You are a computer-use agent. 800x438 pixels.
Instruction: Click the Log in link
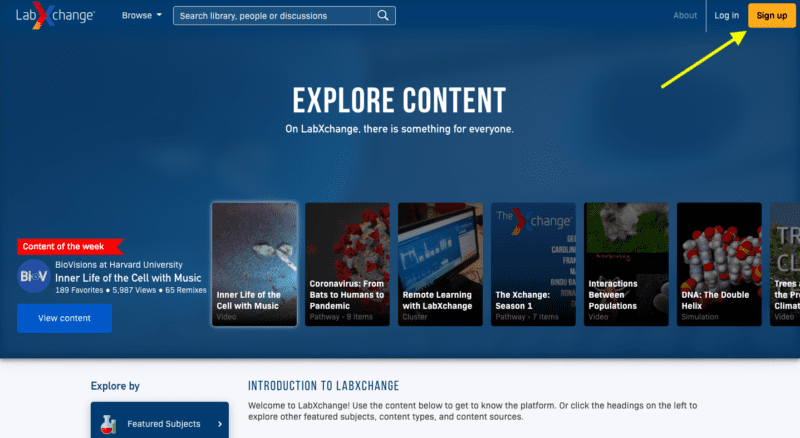[x=726, y=15]
